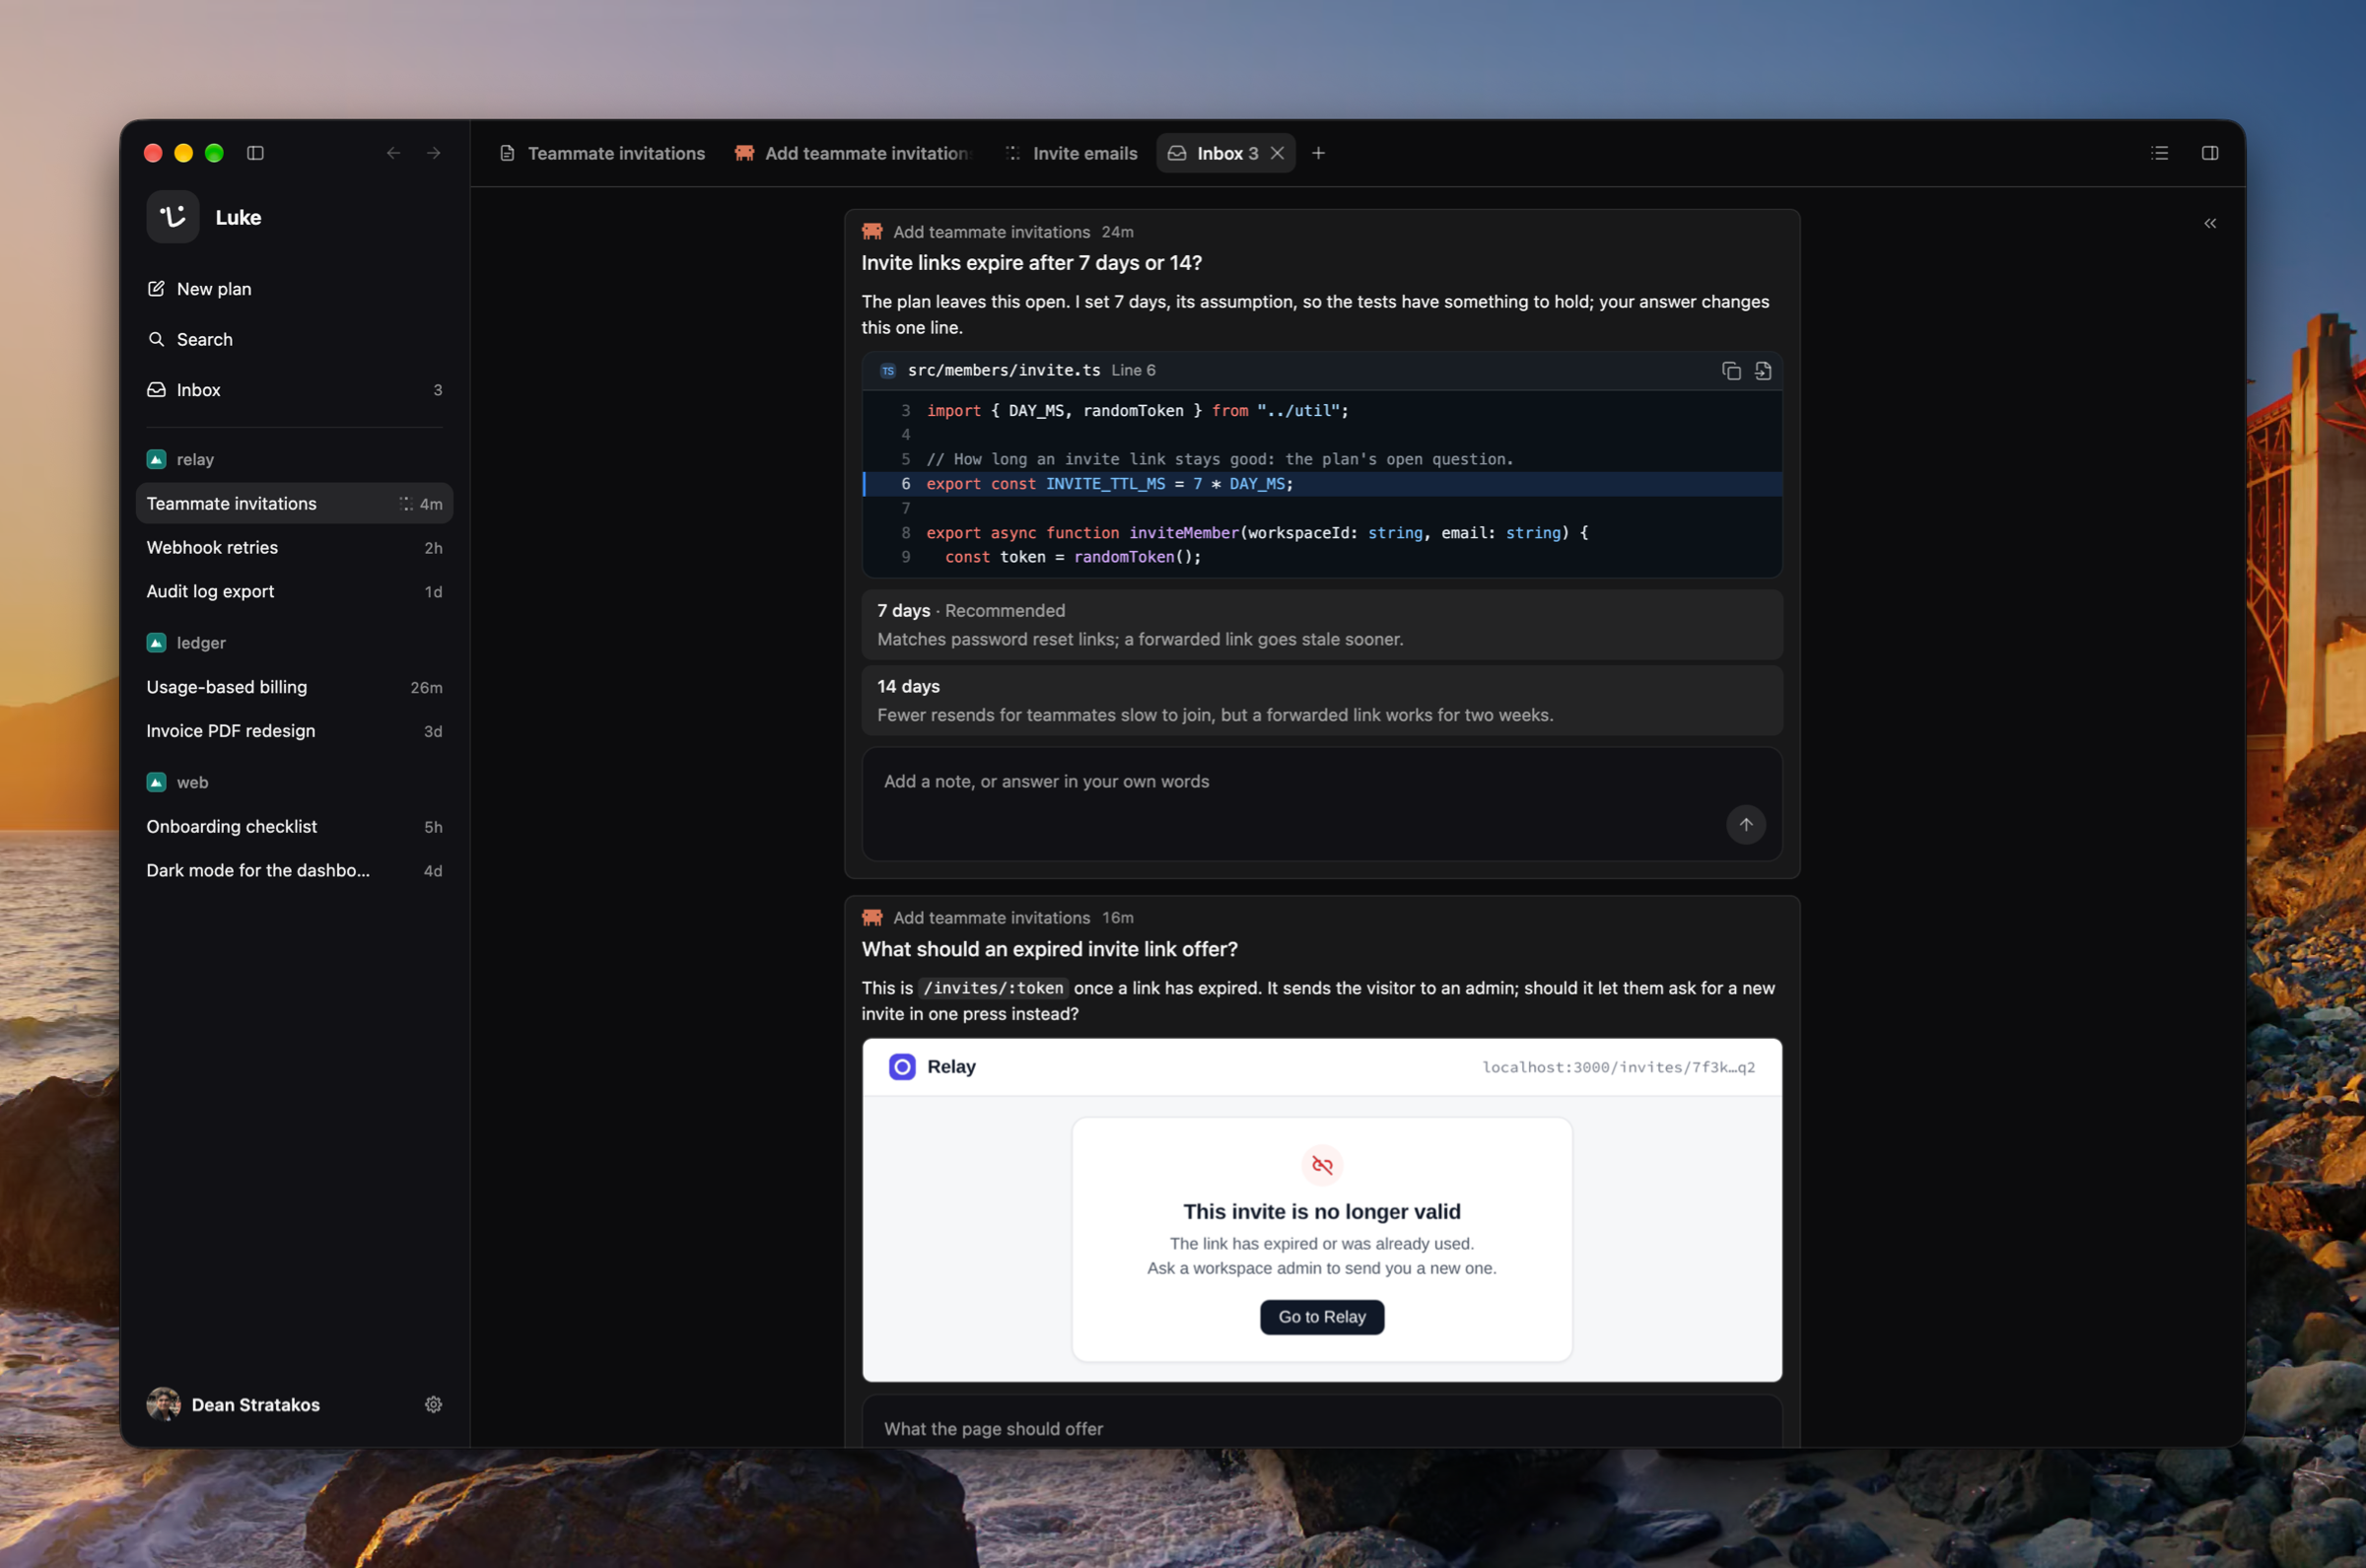
Task: Open Onboarding checklist plan
Action: pos(294,826)
